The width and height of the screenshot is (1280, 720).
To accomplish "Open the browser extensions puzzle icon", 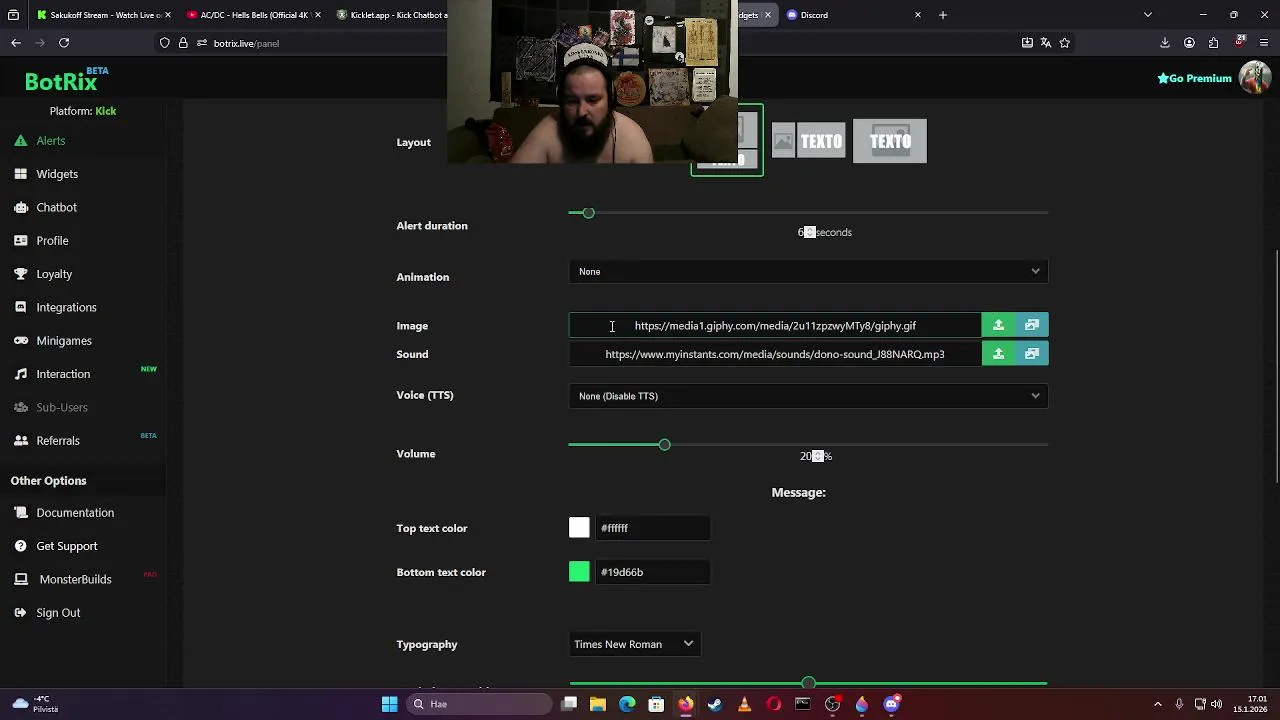I will click(x=1213, y=43).
